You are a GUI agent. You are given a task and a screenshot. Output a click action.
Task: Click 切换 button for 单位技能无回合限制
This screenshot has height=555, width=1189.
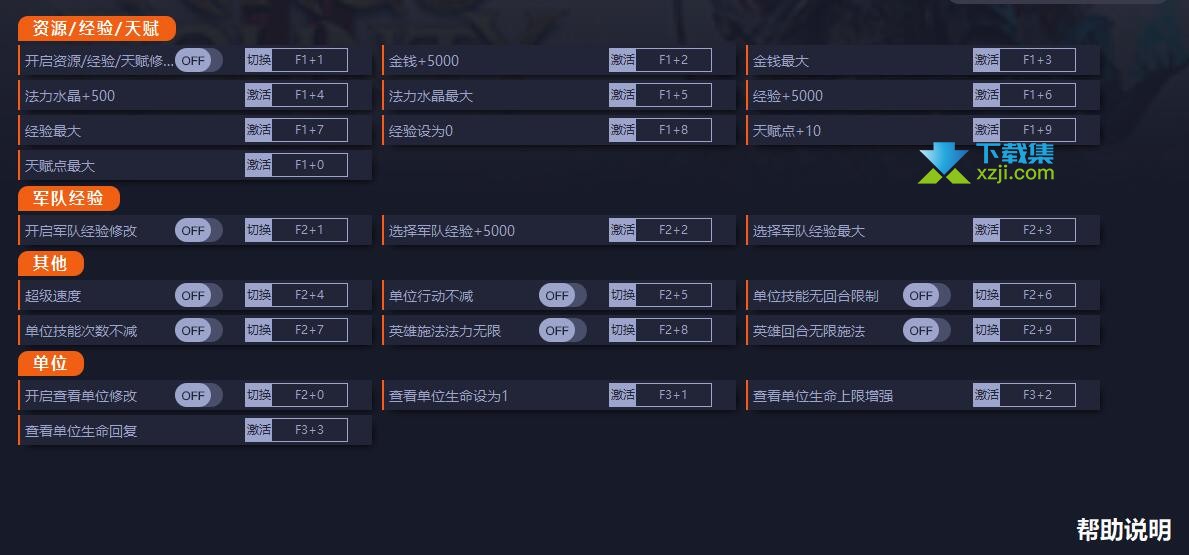[x=987, y=295]
